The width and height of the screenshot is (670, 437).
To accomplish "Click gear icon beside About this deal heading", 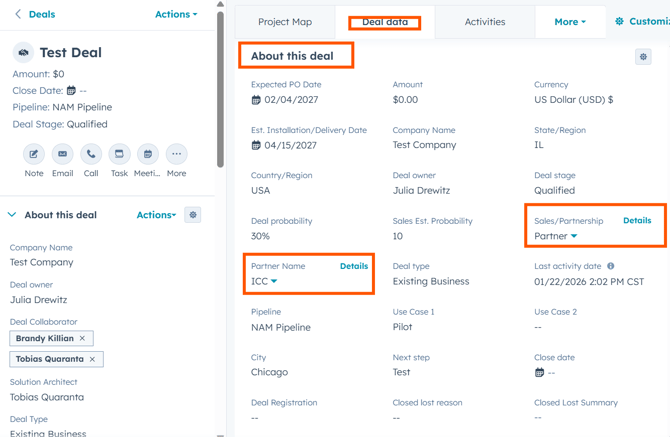I will coord(643,57).
